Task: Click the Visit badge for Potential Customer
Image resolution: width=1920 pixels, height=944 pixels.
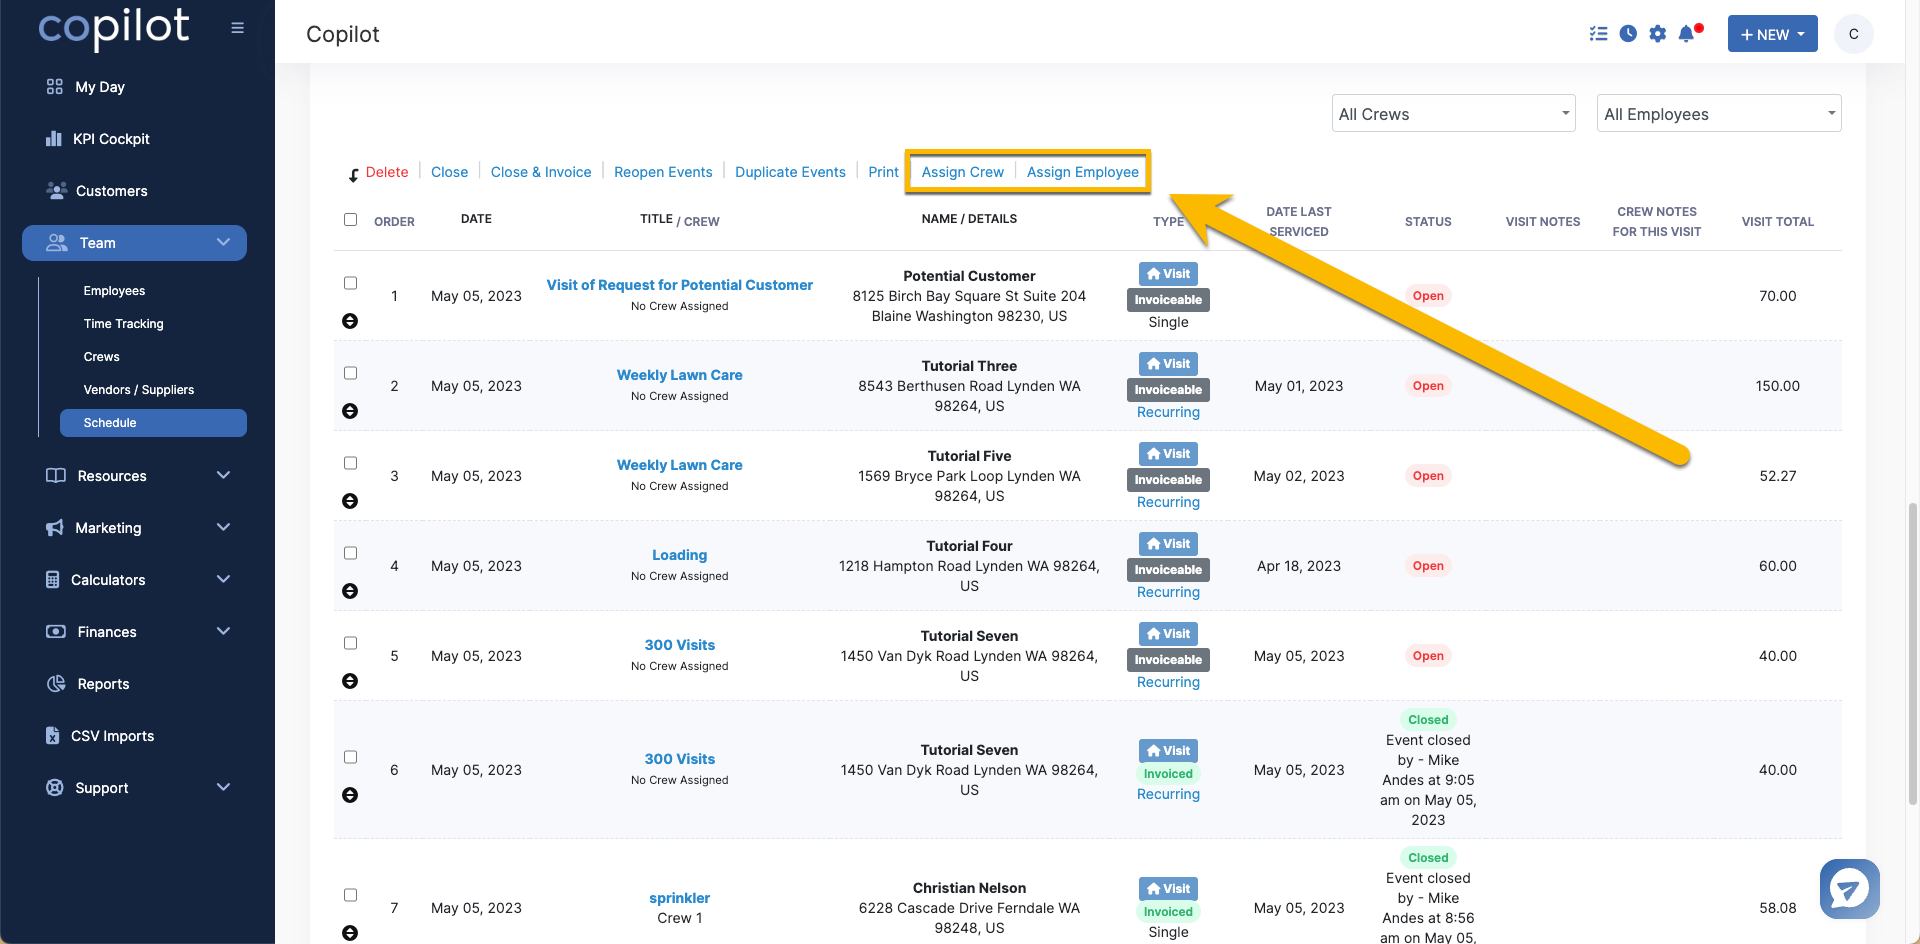Action: click(1168, 274)
